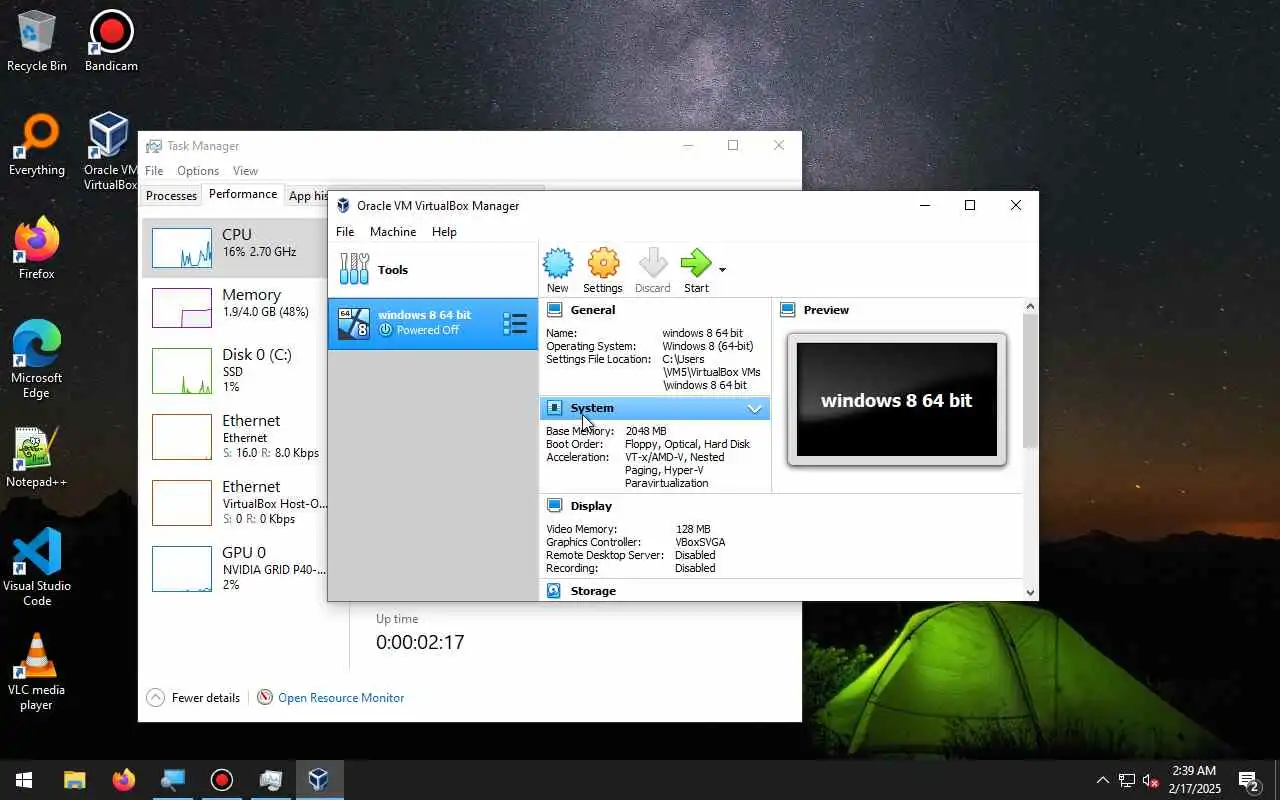The height and width of the screenshot is (800, 1280).
Task: Click the Boot Order Floppy, Optical, Hard Disk value
Action: tap(687, 444)
